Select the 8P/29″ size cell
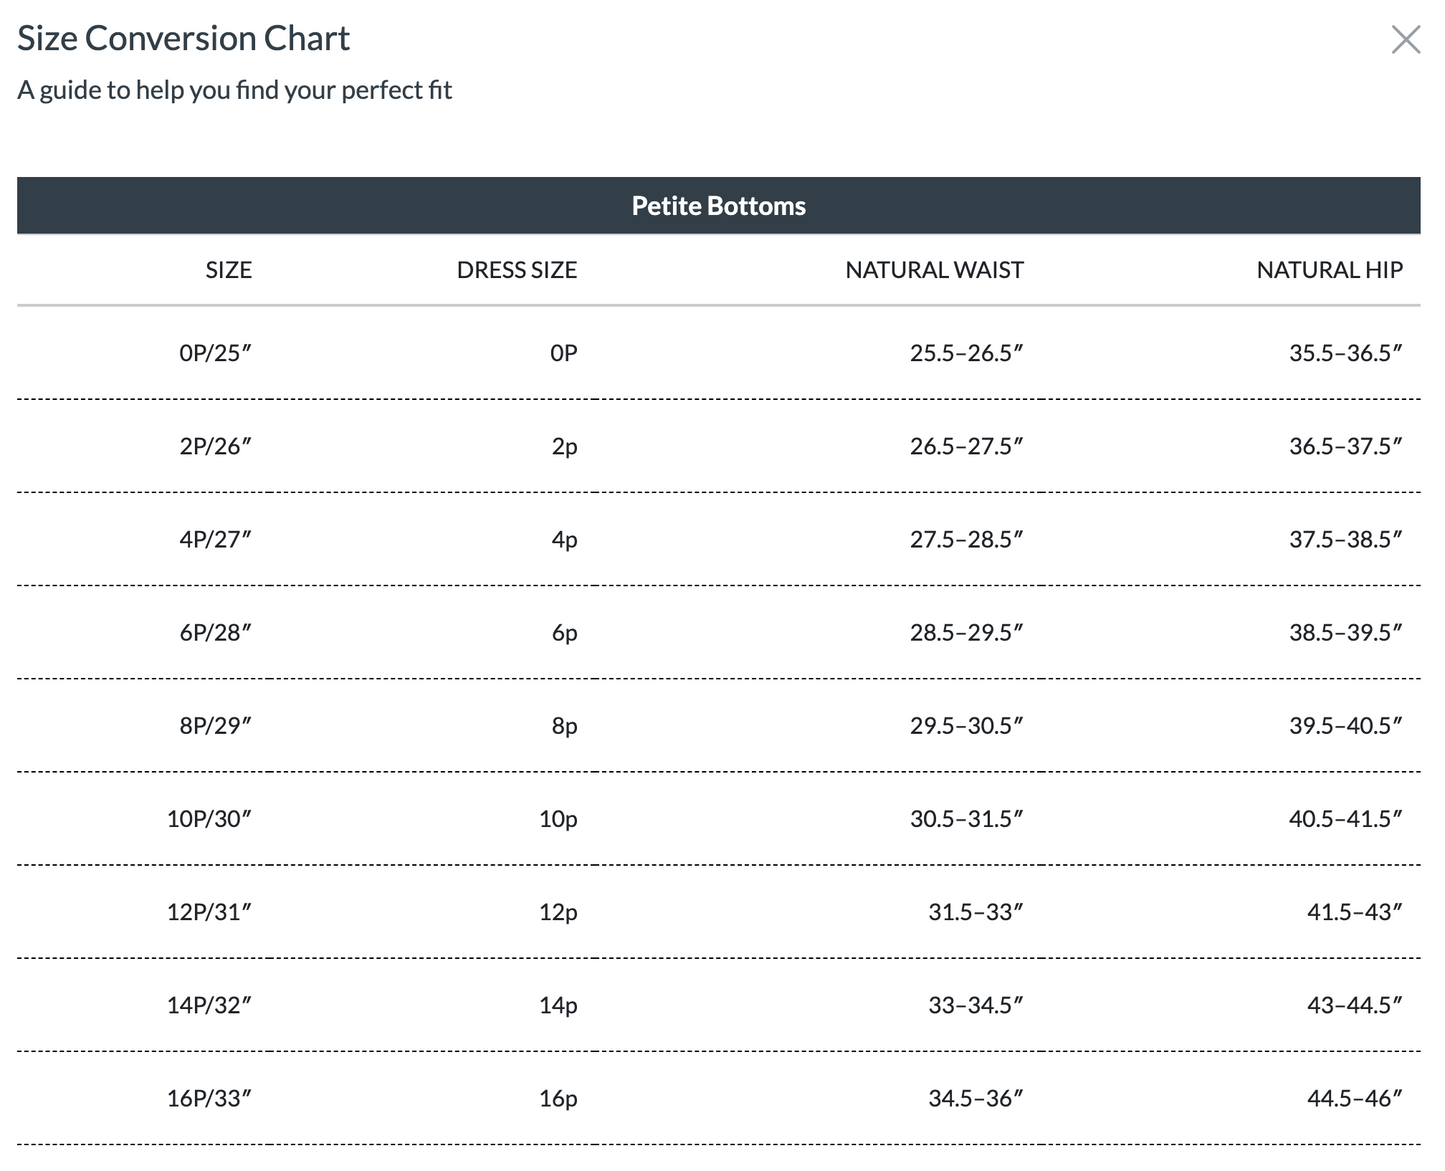This screenshot has width=1445, height=1171. (215, 725)
